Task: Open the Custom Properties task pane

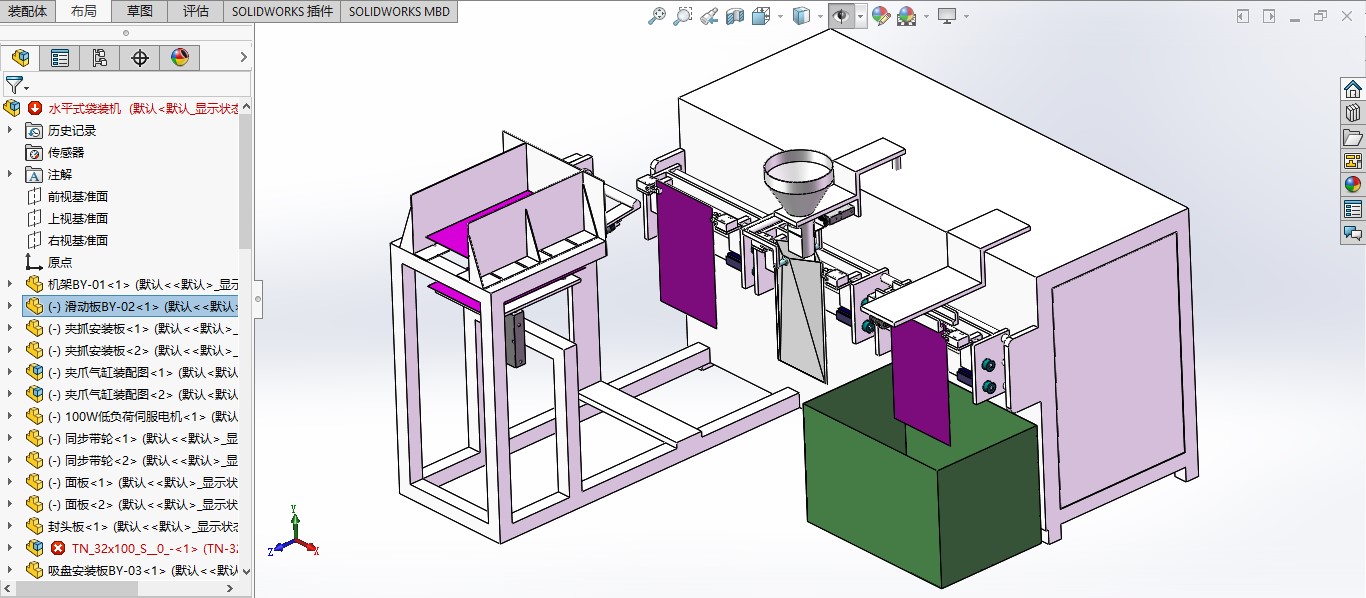Action: pos(1353,209)
